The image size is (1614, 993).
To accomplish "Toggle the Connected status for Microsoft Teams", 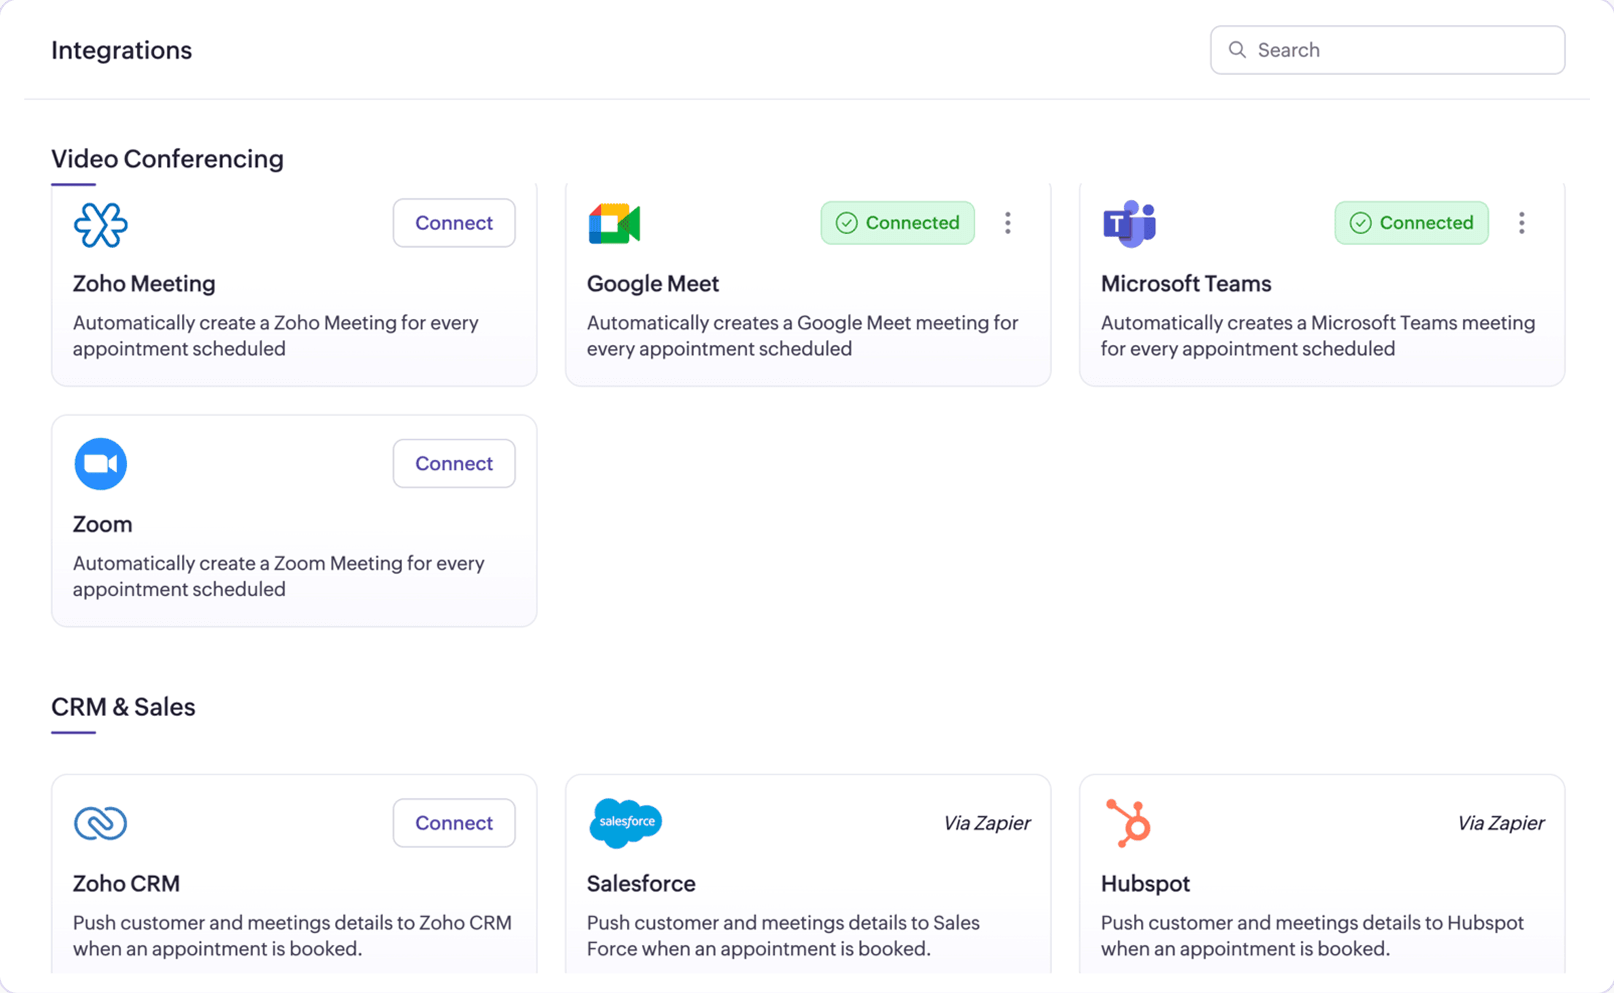I will (1411, 222).
